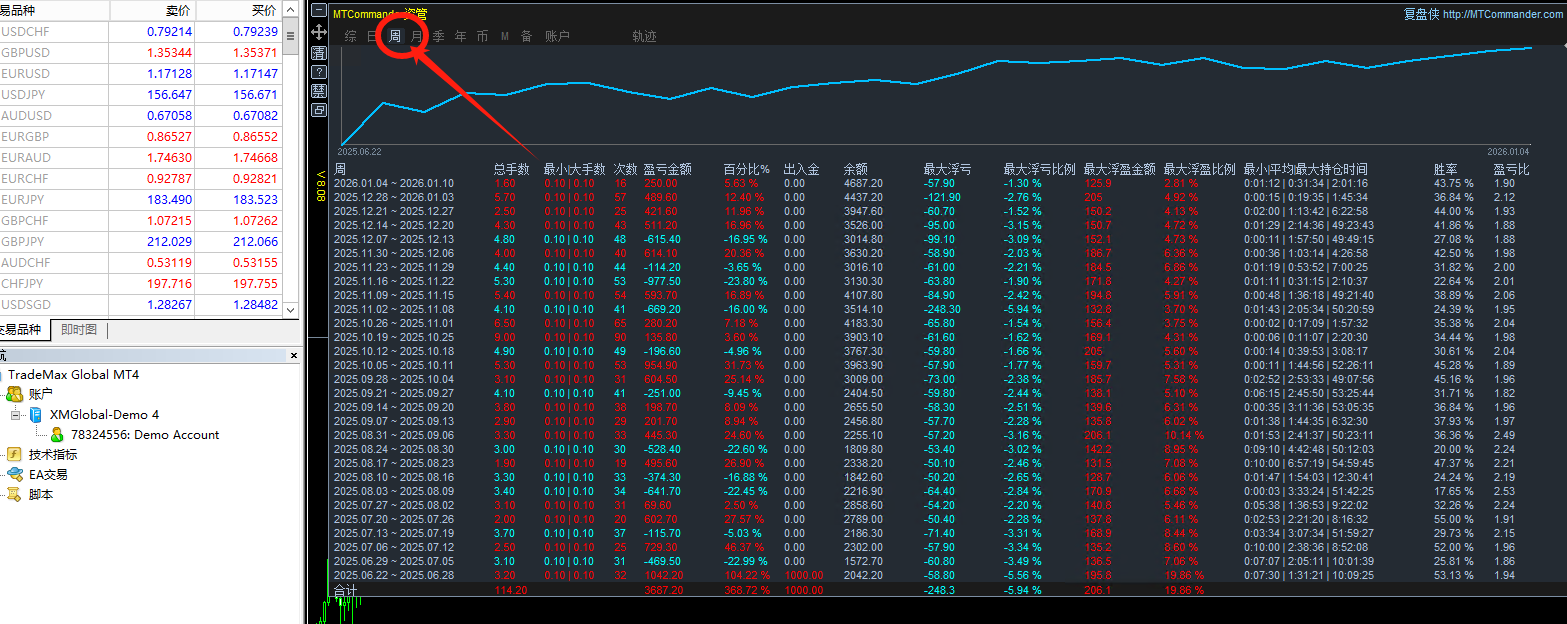Switch to the 即时图 tick chart tab

coord(79,330)
